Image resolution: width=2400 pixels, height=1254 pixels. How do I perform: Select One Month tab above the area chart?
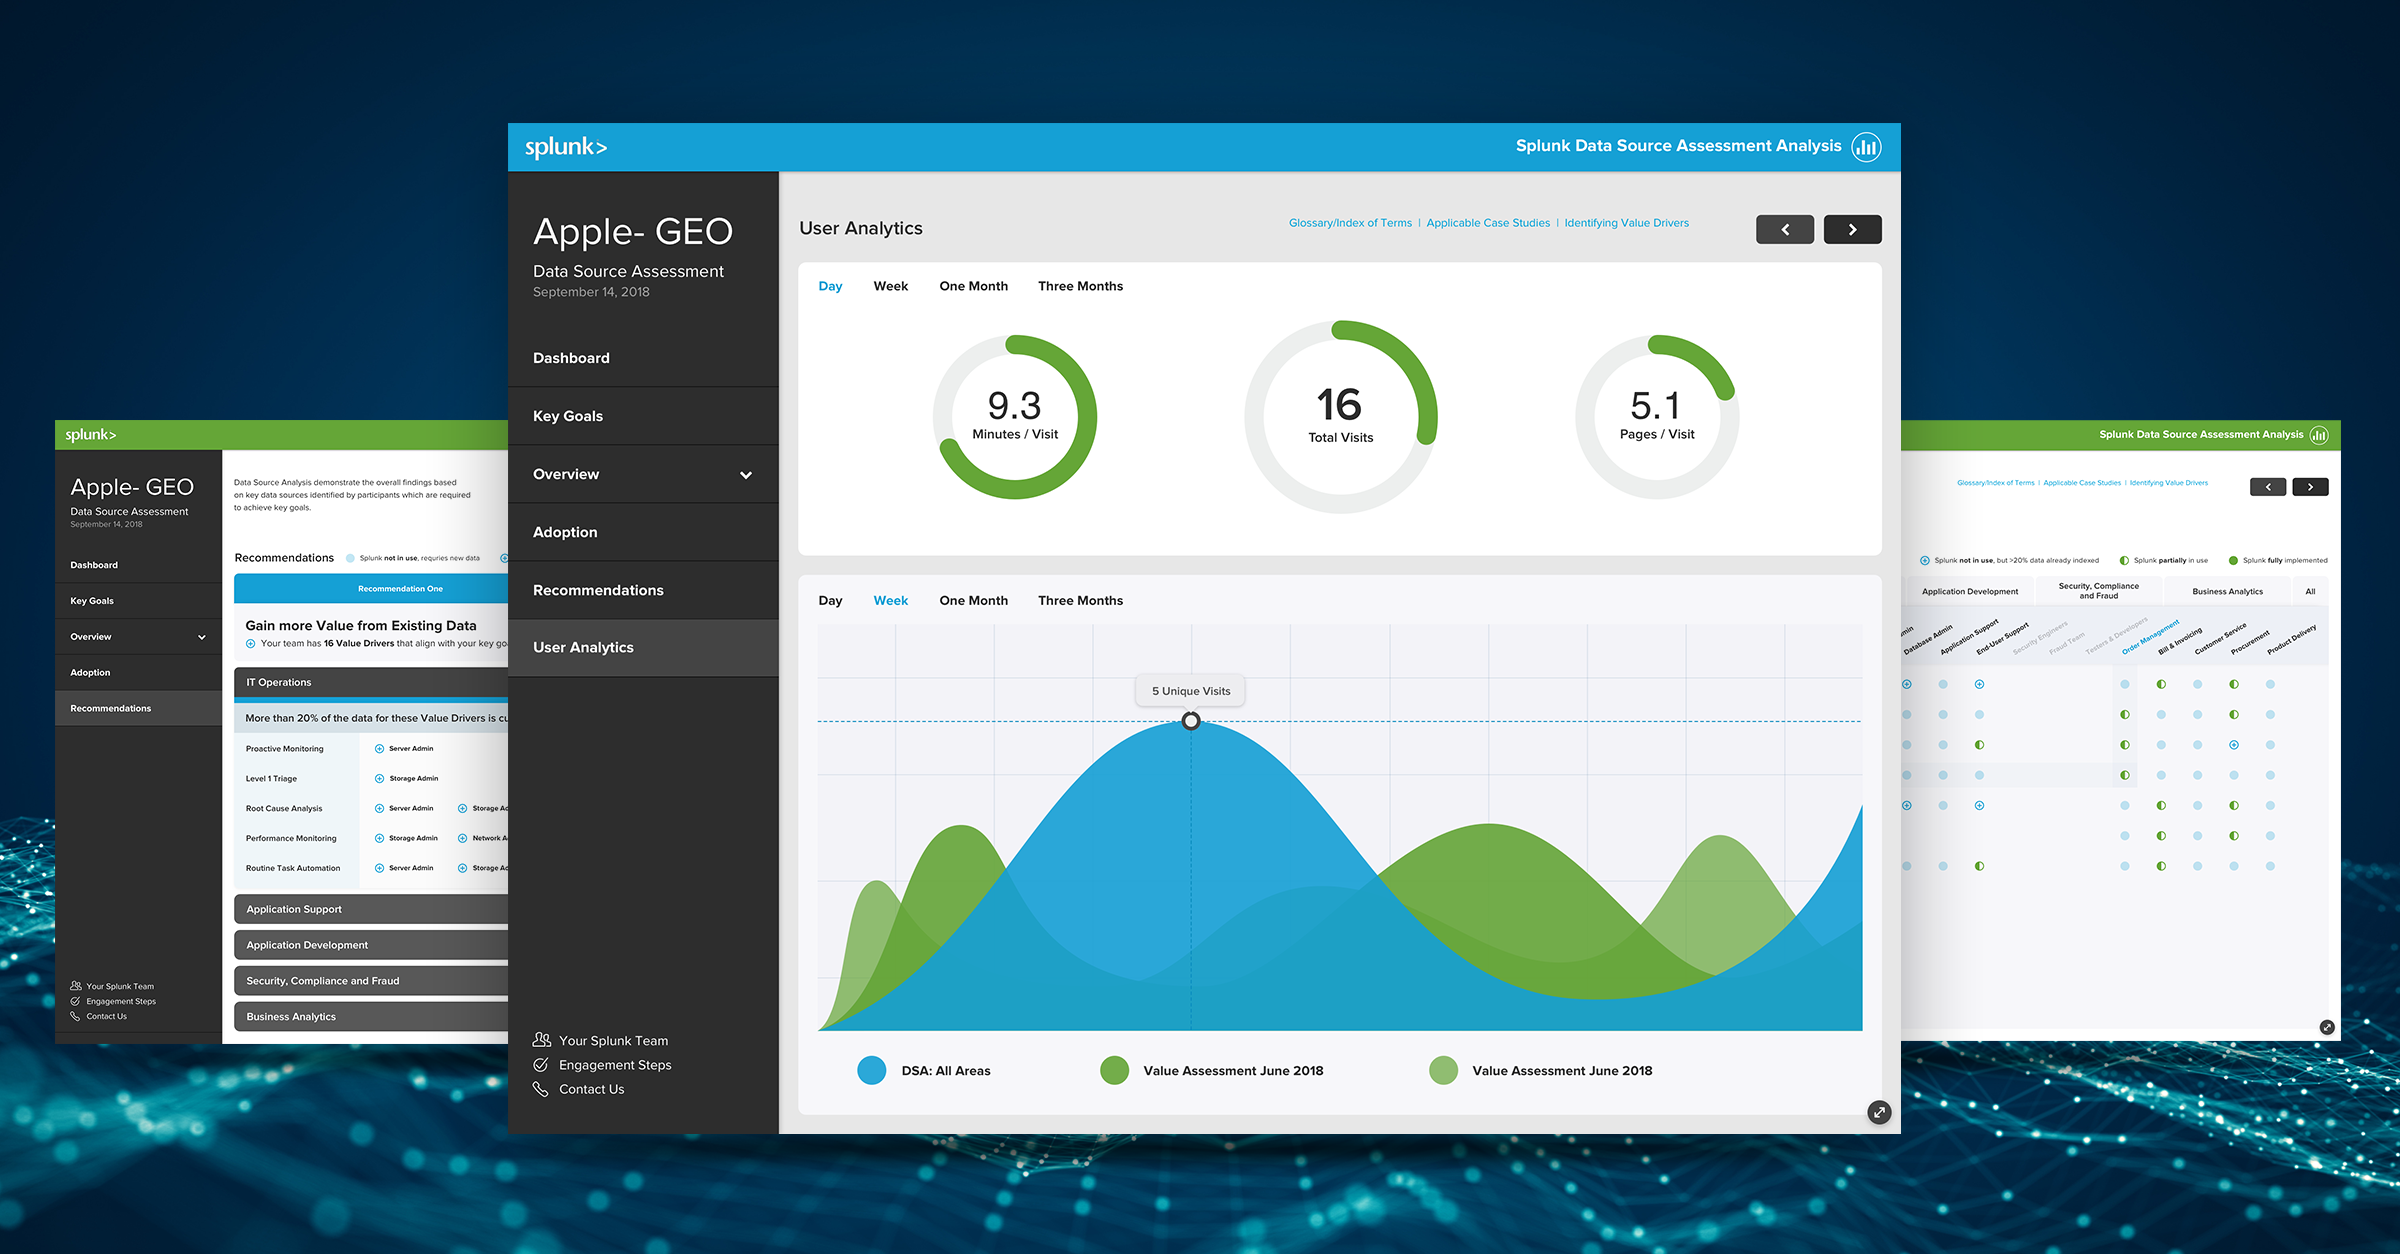[x=973, y=601]
